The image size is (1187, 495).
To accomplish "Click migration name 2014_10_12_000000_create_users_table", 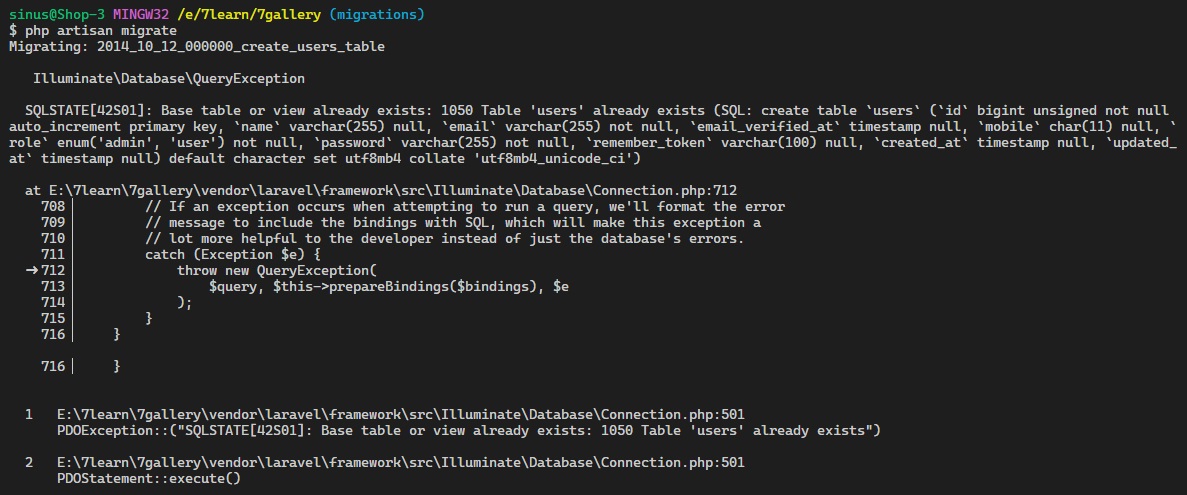I will click(241, 47).
